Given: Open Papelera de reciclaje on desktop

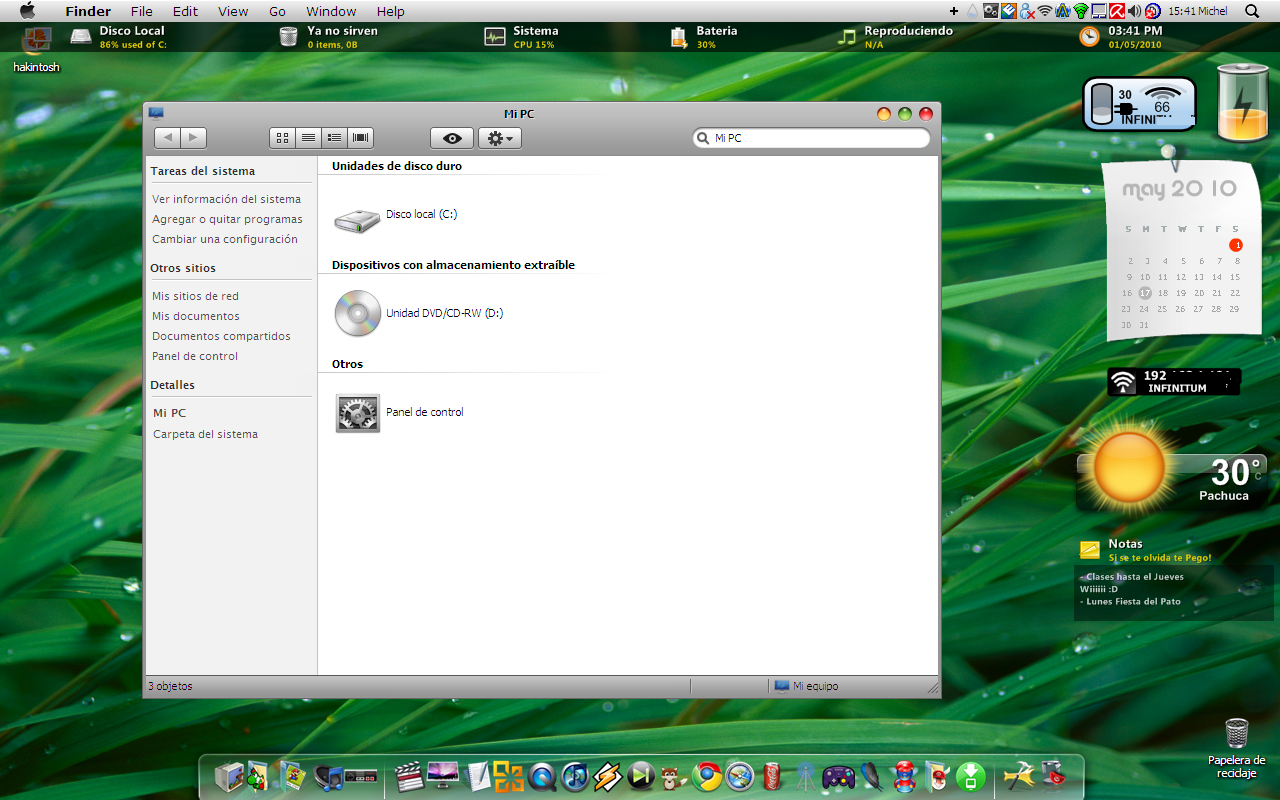Looking at the screenshot, I should click(1237, 748).
